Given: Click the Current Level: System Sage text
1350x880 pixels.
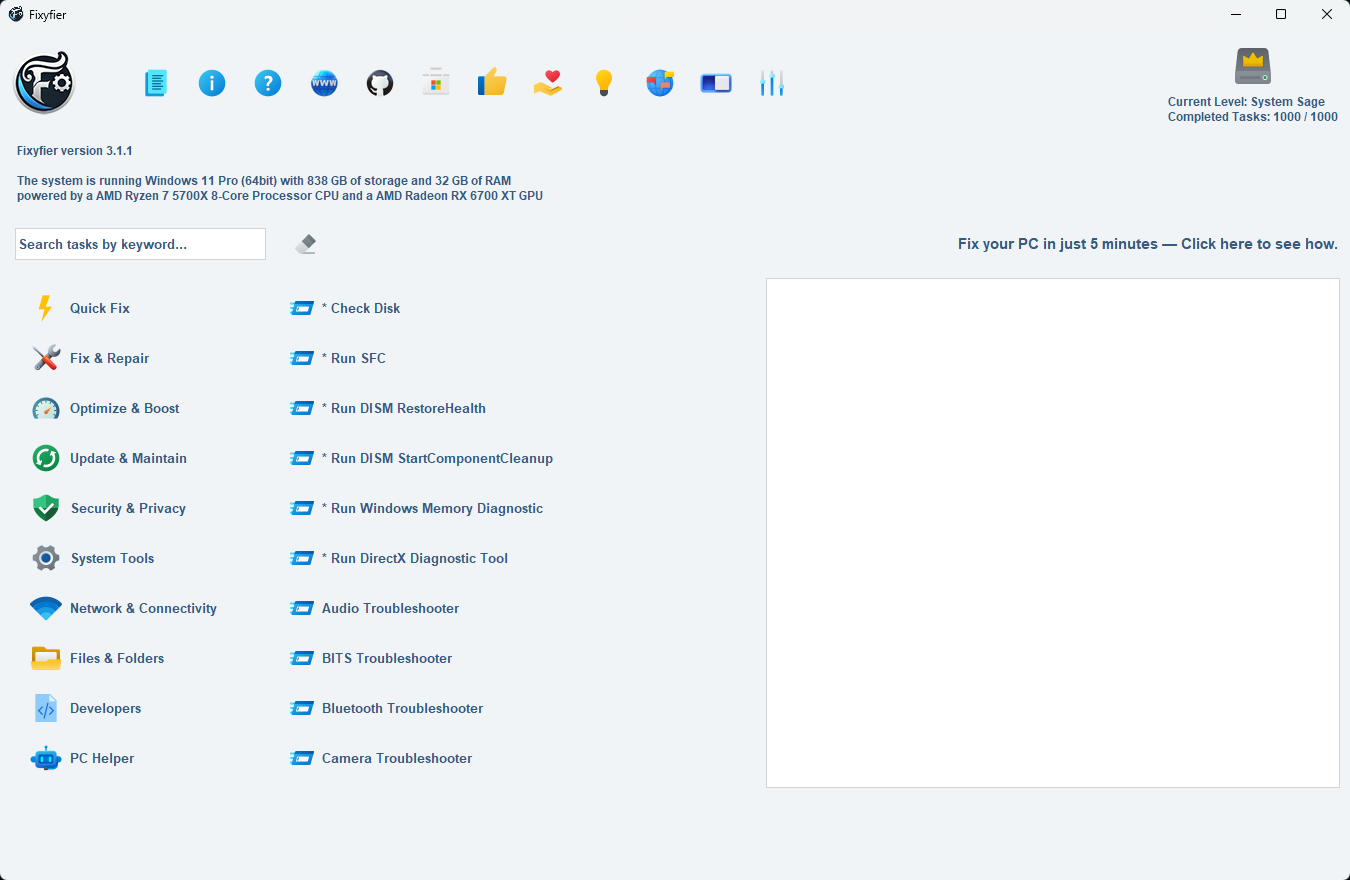Looking at the screenshot, I should tap(1246, 102).
